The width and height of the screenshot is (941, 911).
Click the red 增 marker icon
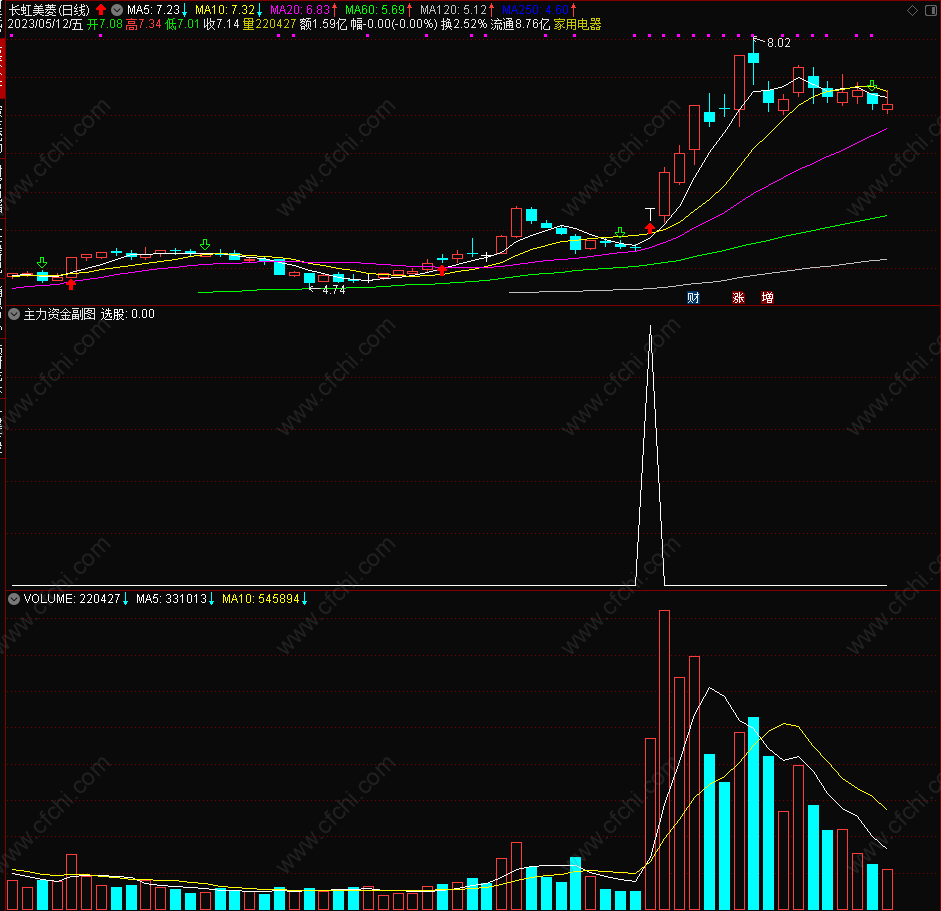[x=768, y=298]
